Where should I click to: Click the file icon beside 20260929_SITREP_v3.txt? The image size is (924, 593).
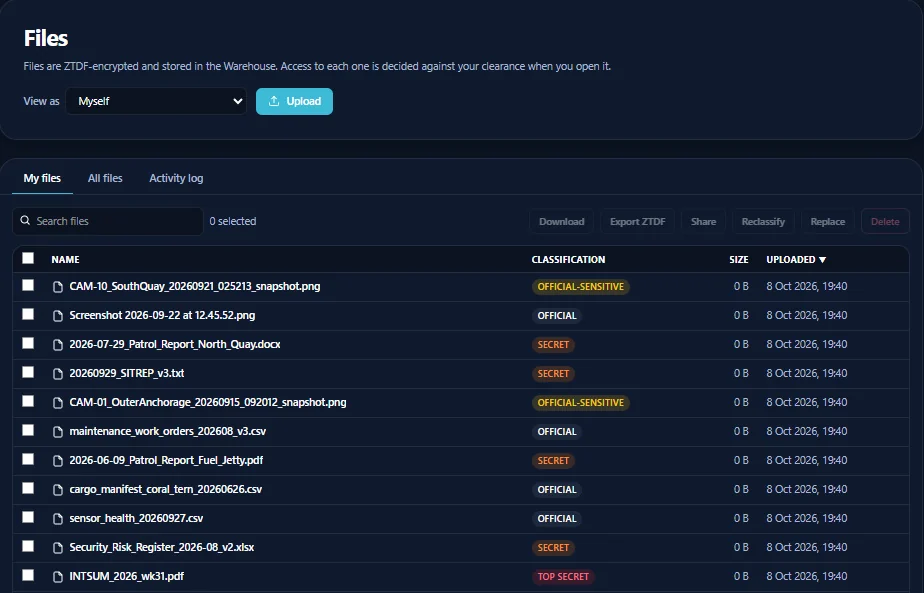[x=58, y=374]
